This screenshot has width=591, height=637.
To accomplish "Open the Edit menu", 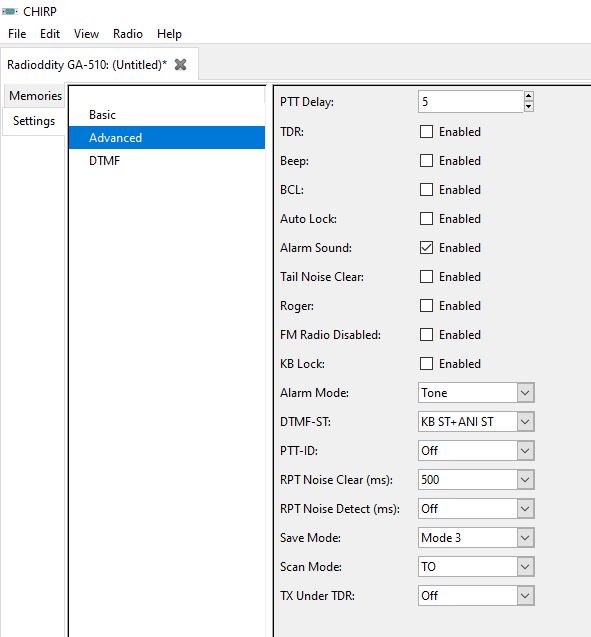I will pyautogui.click(x=50, y=34).
